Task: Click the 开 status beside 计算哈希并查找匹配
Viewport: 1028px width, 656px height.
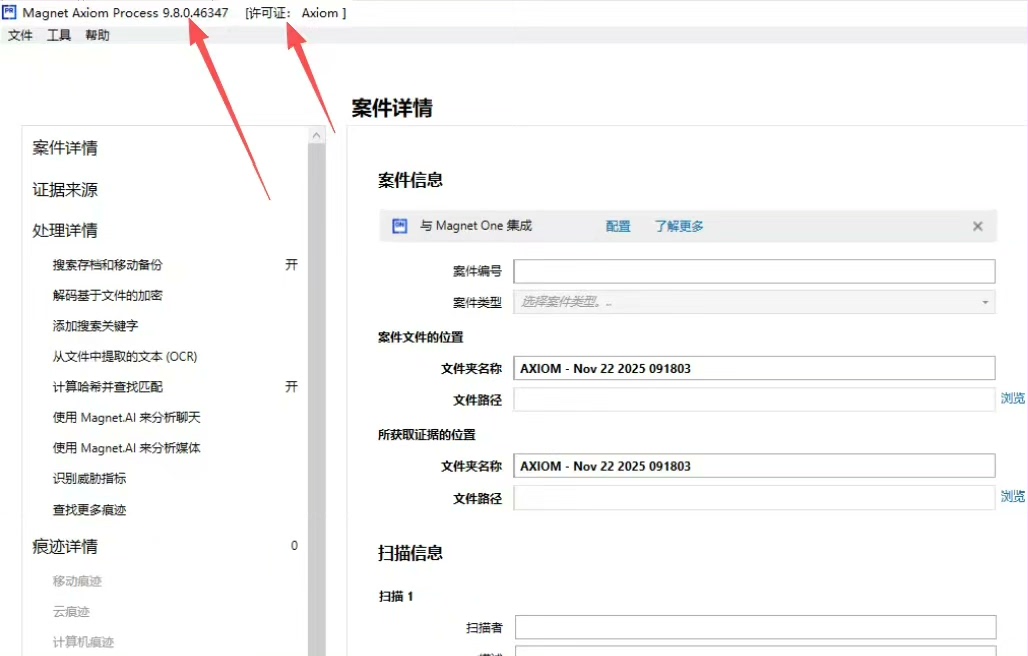Action: [291, 387]
